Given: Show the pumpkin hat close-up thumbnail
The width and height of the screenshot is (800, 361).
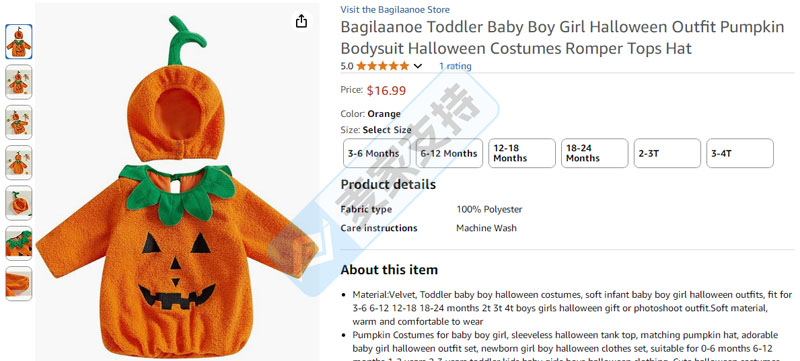Looking at the screenshot, I should [x=19, y=203].
